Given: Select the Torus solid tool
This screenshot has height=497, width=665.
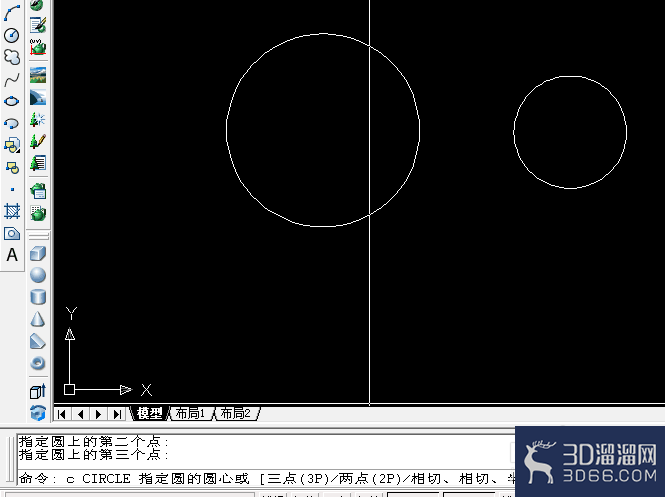Looking at the screenshot, I should click(38, 363).
